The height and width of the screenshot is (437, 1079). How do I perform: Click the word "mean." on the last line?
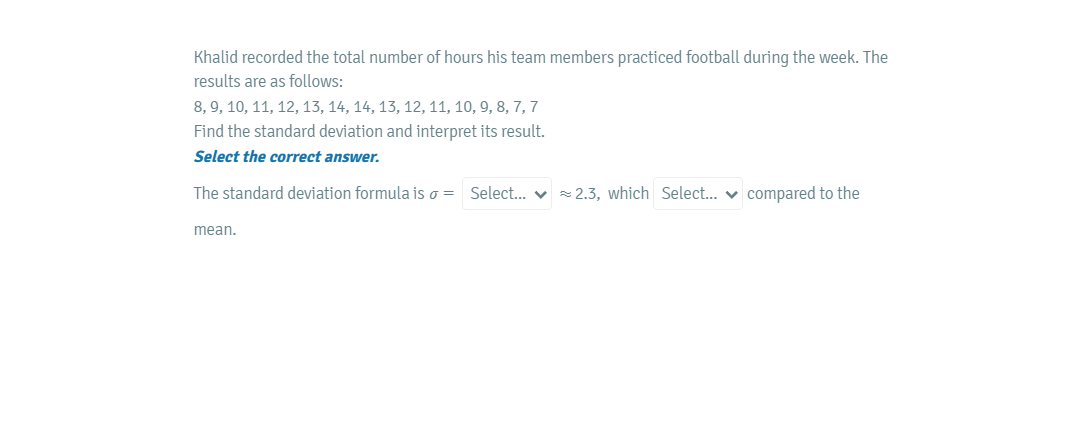tap(215, 230)
